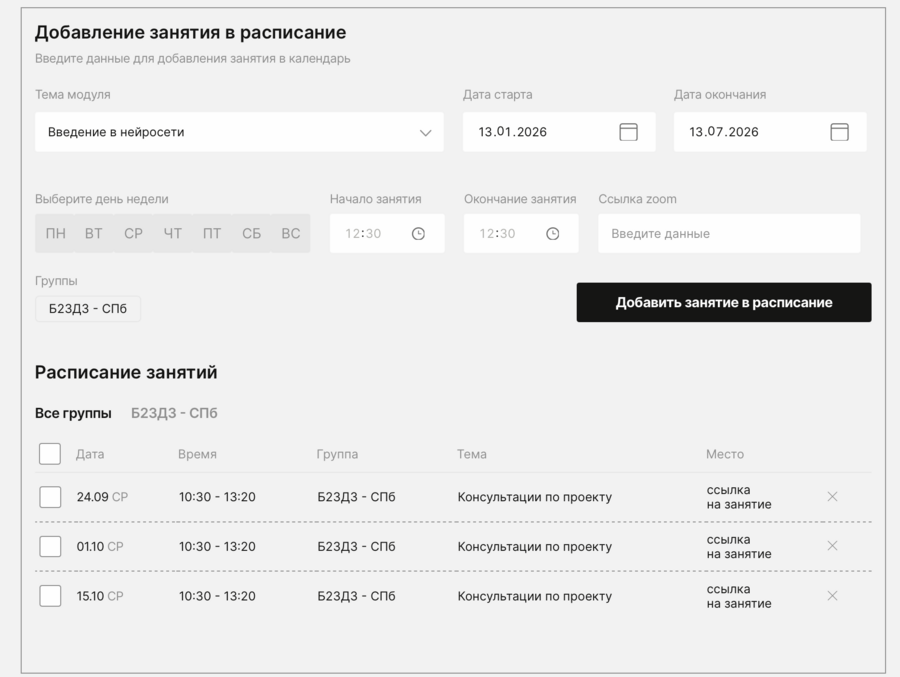Click the date 24.09 СР cell
The height and width of the screenshot is (677, 900).
click(x=102, y=497)
